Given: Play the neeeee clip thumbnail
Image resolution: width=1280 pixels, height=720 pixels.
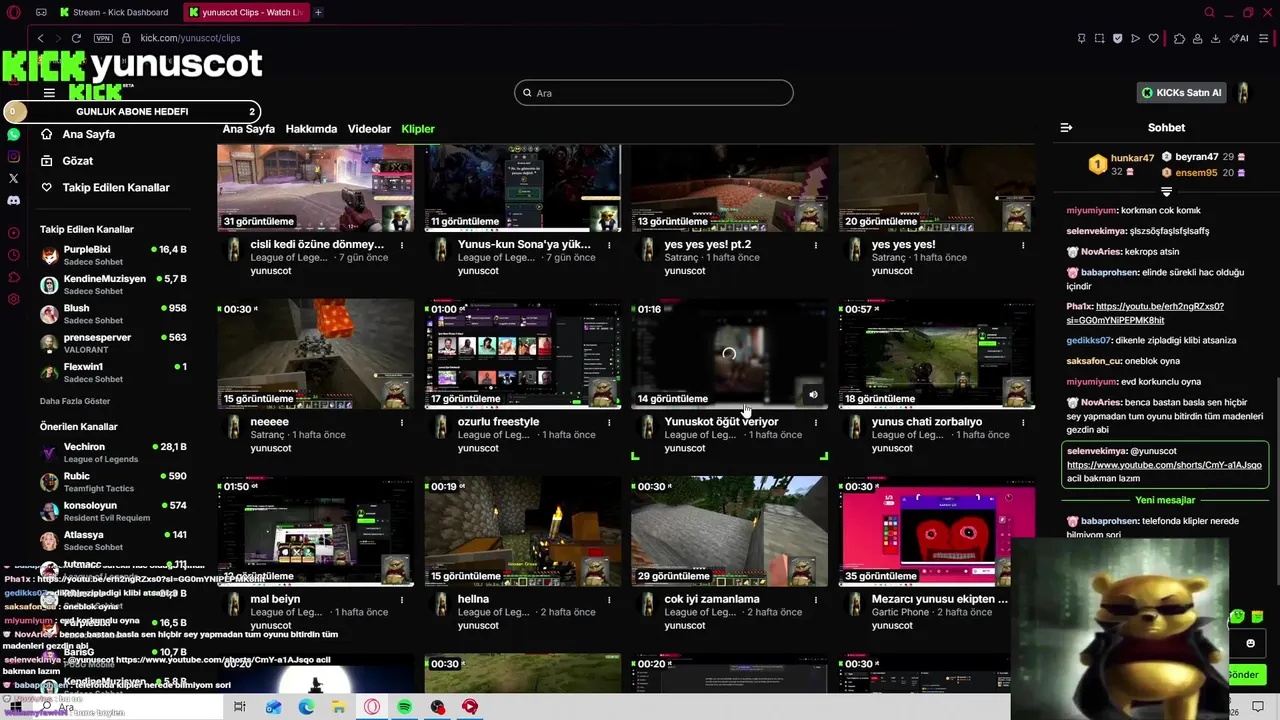Looking at the screenshot, I should [x=315, y=354].
